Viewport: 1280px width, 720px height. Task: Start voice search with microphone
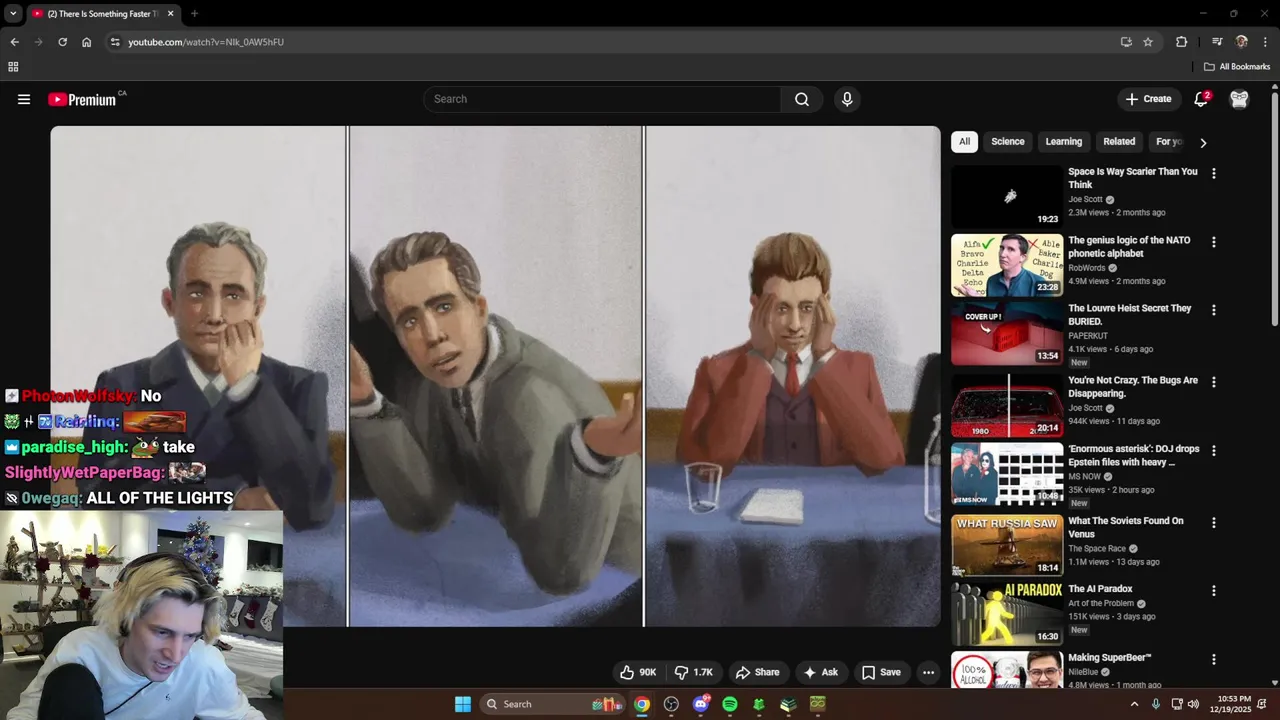pyautogui.click(x=847, y=99)
